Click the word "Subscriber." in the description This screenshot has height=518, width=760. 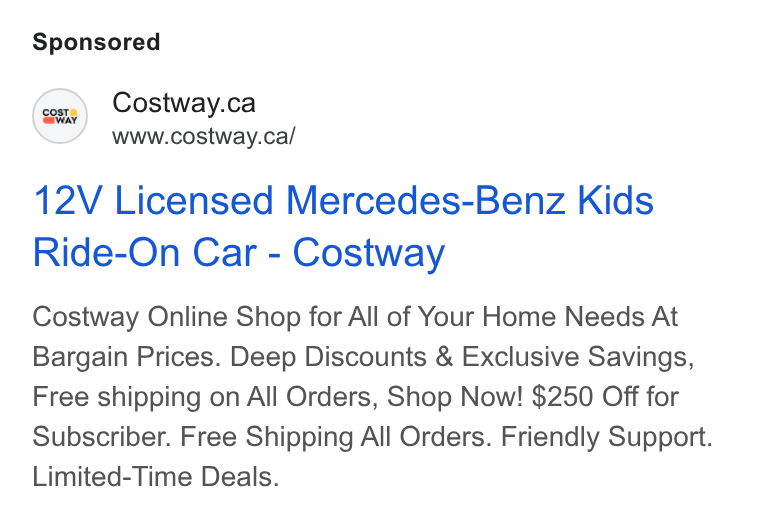tap(102, 437)
